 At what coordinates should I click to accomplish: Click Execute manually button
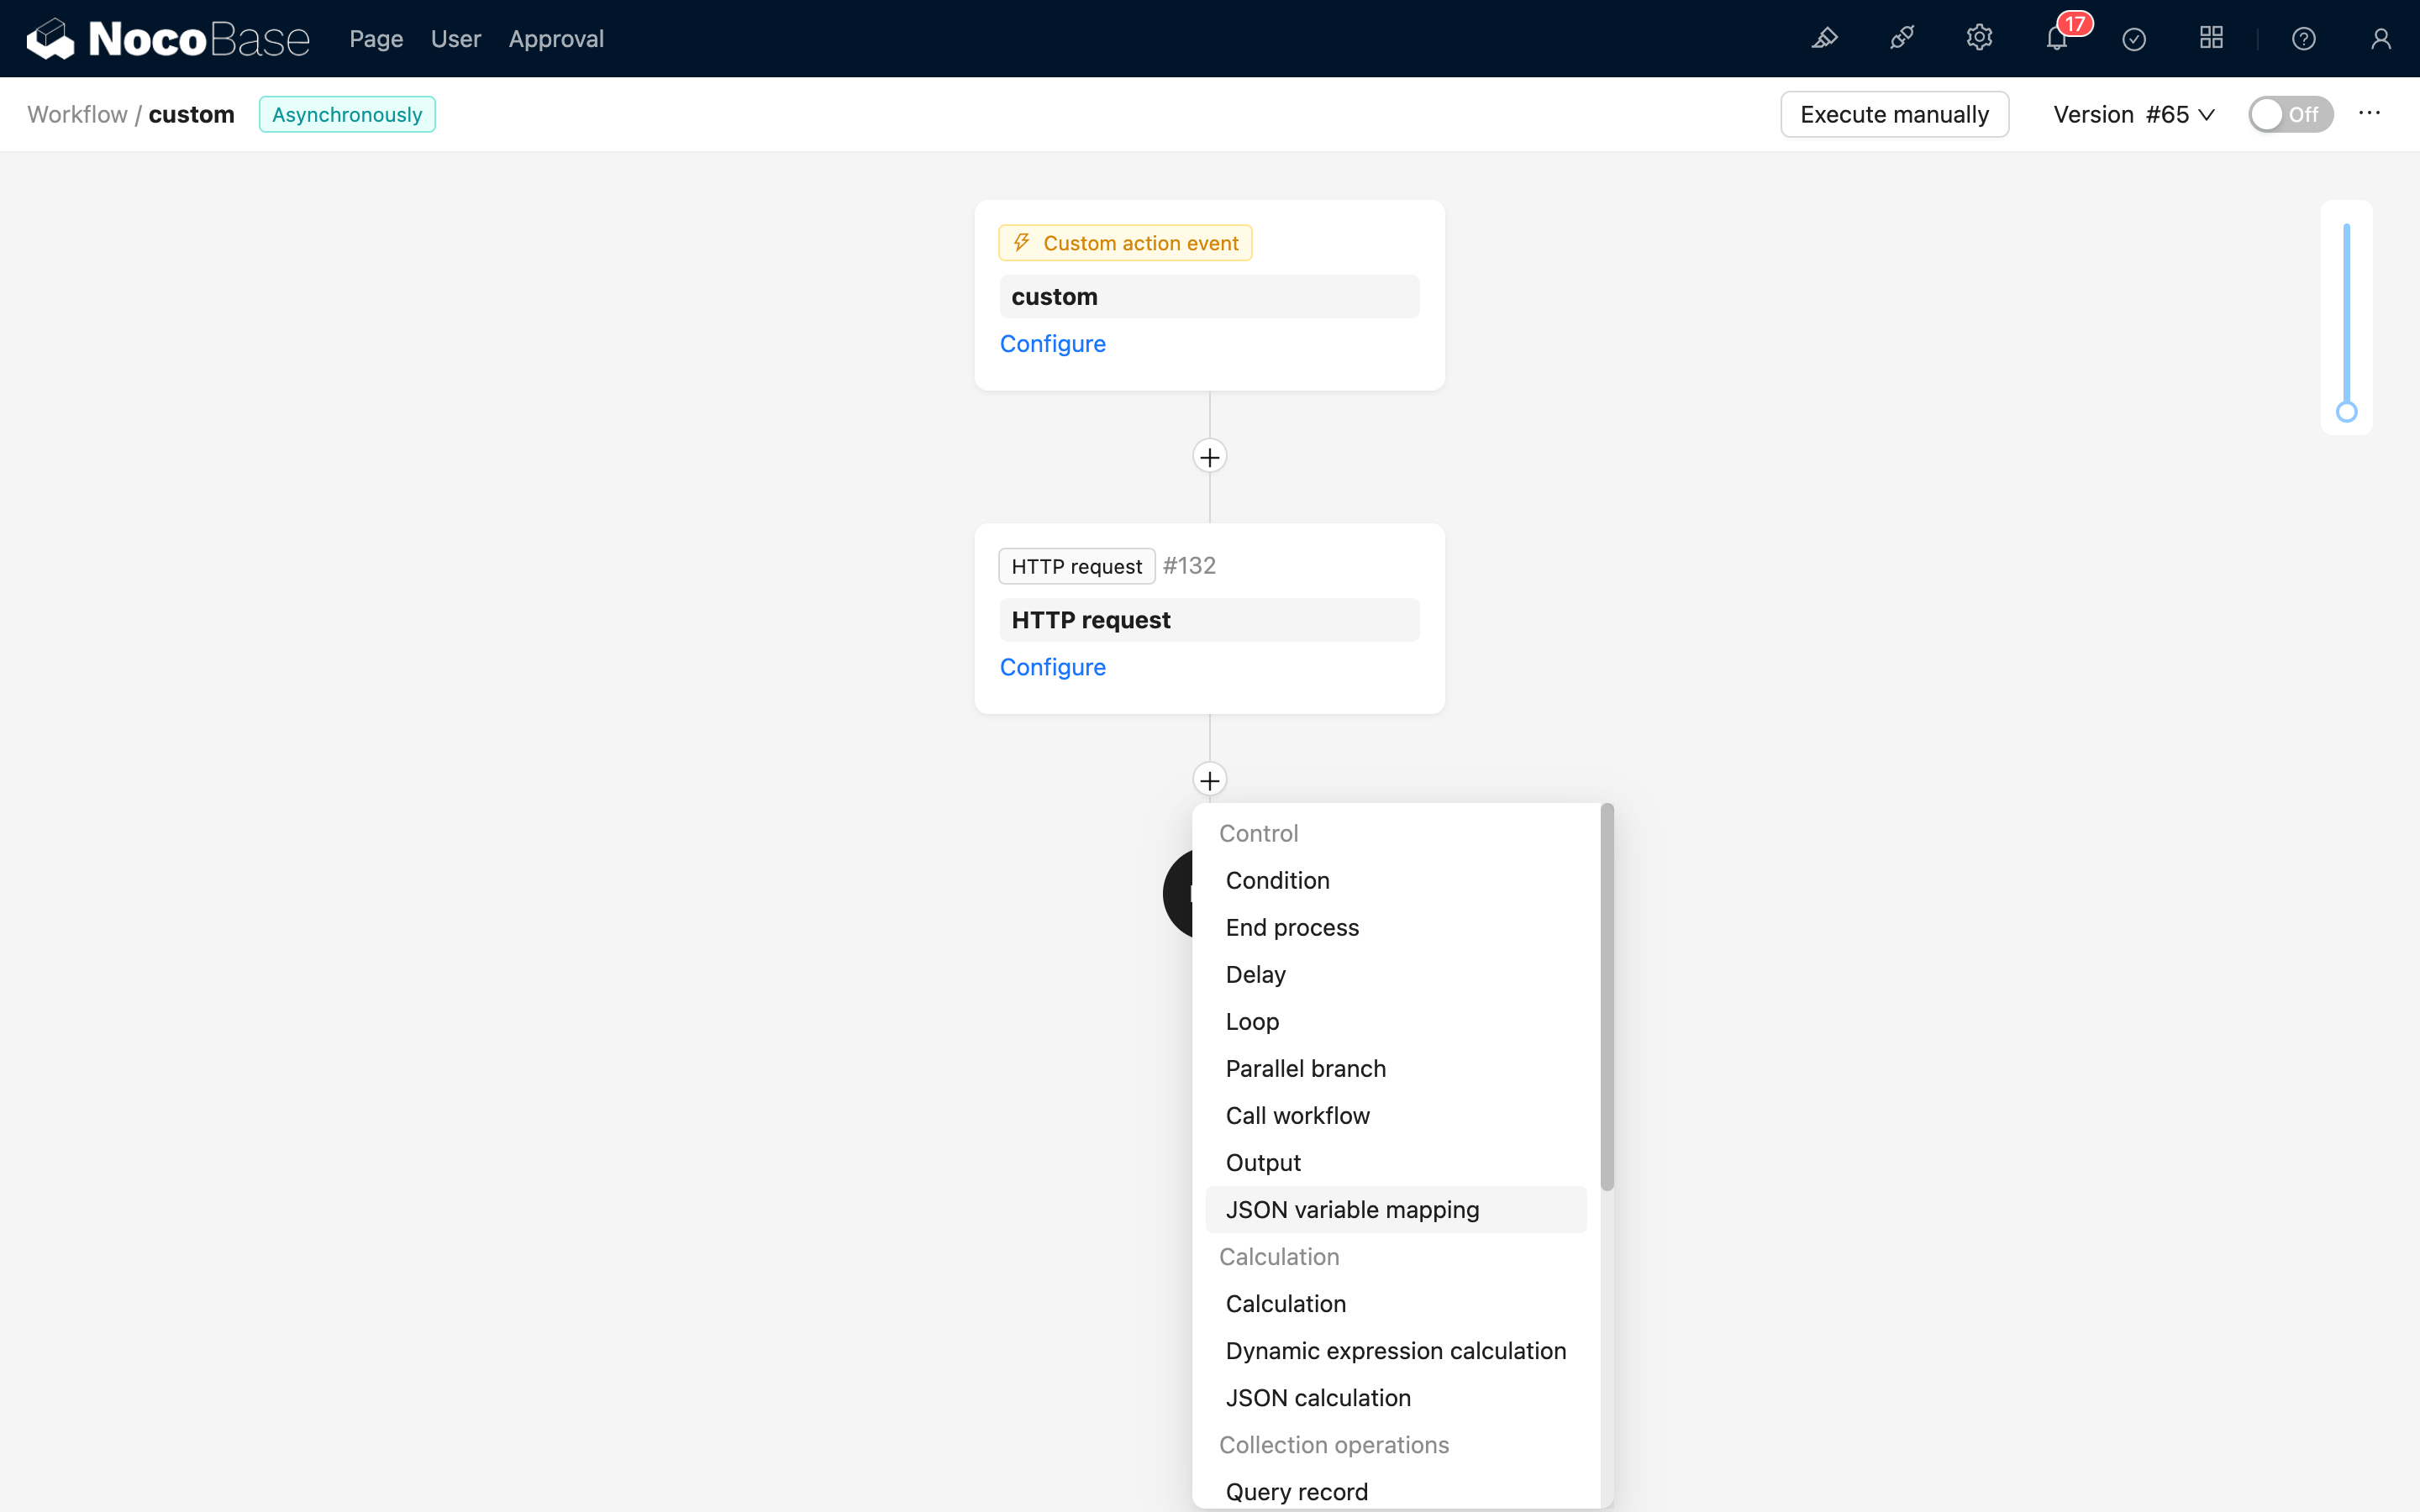click(x=1894, y=114)
